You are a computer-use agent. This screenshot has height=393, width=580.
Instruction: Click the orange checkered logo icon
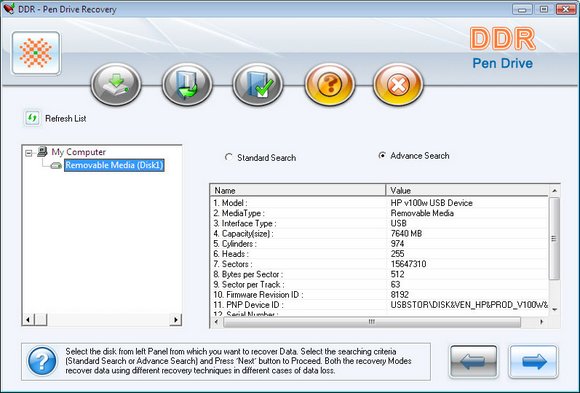36,53
